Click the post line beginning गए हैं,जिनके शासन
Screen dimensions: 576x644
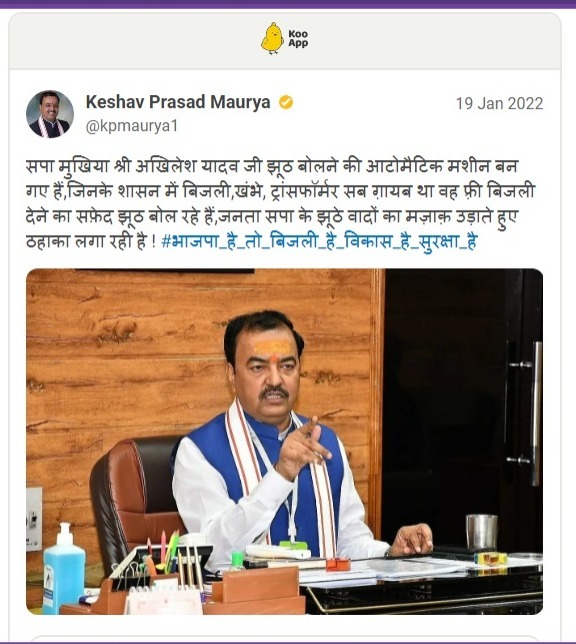tap(280, 191)
